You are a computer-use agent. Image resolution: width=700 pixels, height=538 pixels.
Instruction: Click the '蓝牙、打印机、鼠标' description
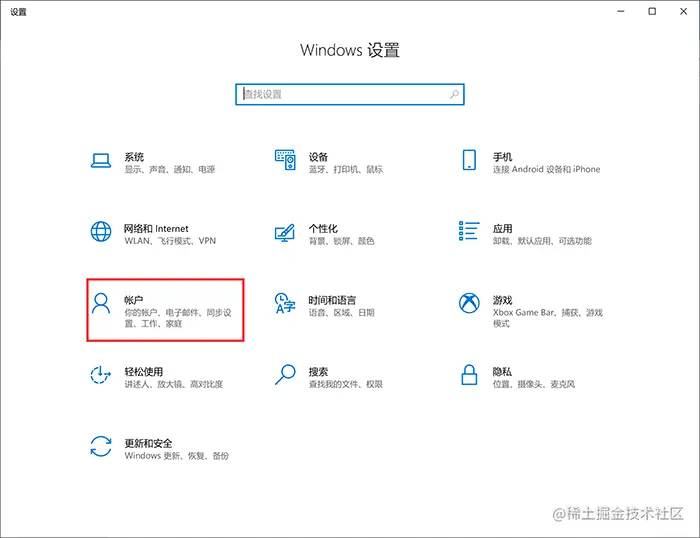[x=346, y=169]
